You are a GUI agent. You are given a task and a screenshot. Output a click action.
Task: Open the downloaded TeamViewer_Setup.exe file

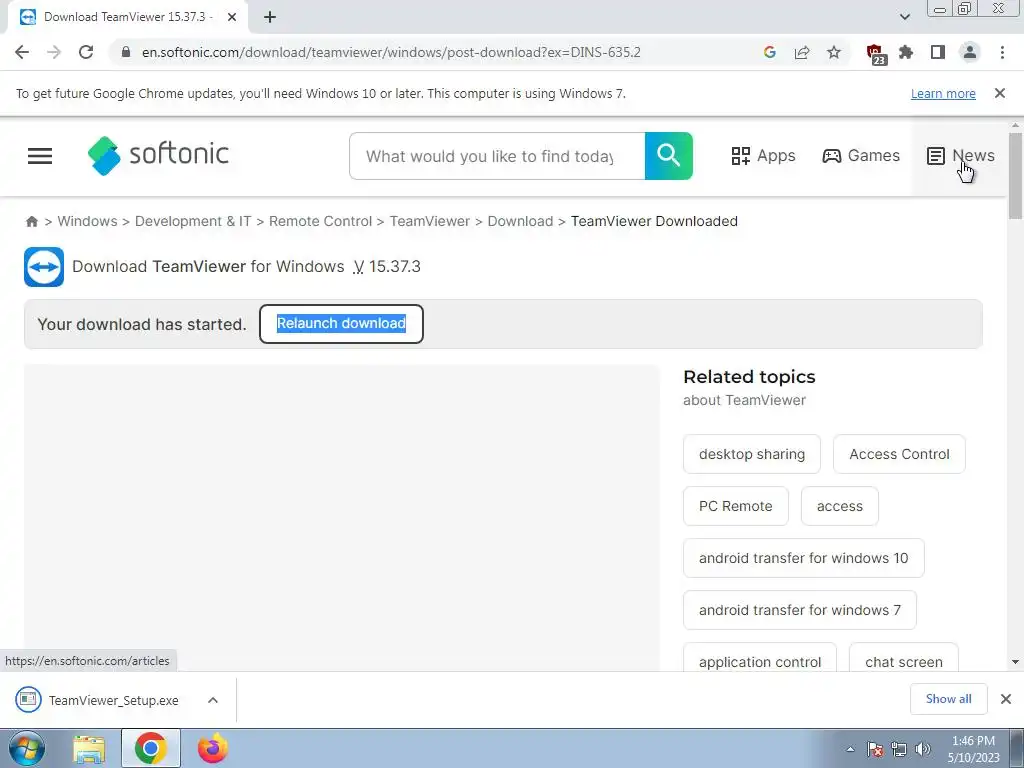point(98,700)
